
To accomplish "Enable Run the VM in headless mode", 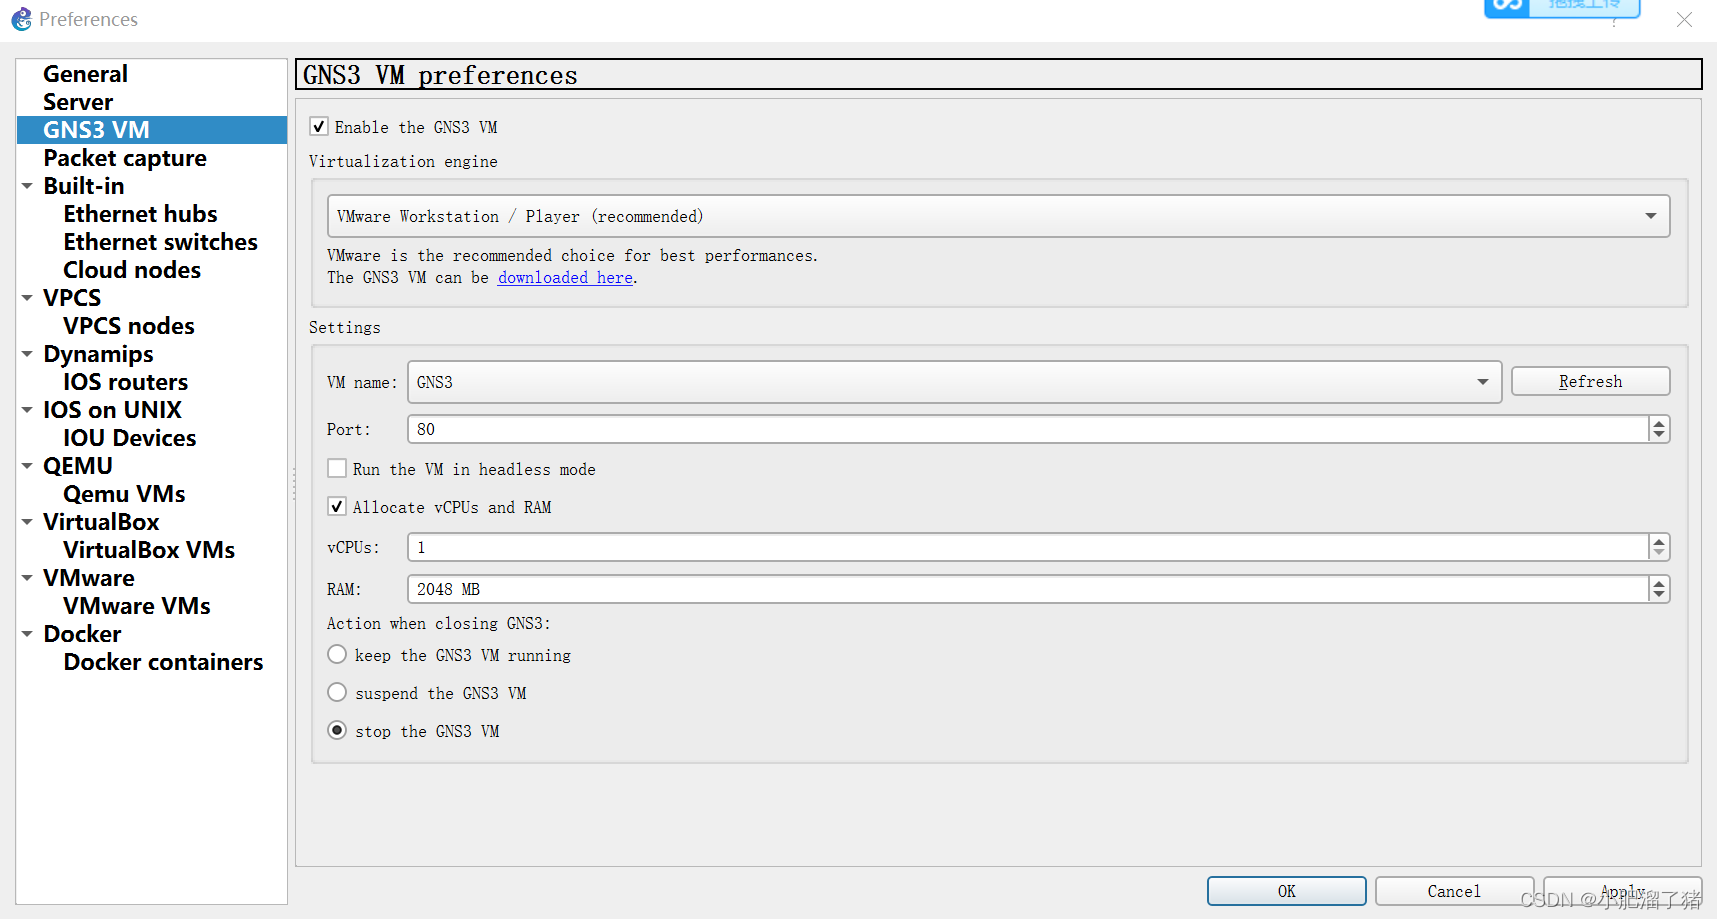I will (x=337, y=468).
